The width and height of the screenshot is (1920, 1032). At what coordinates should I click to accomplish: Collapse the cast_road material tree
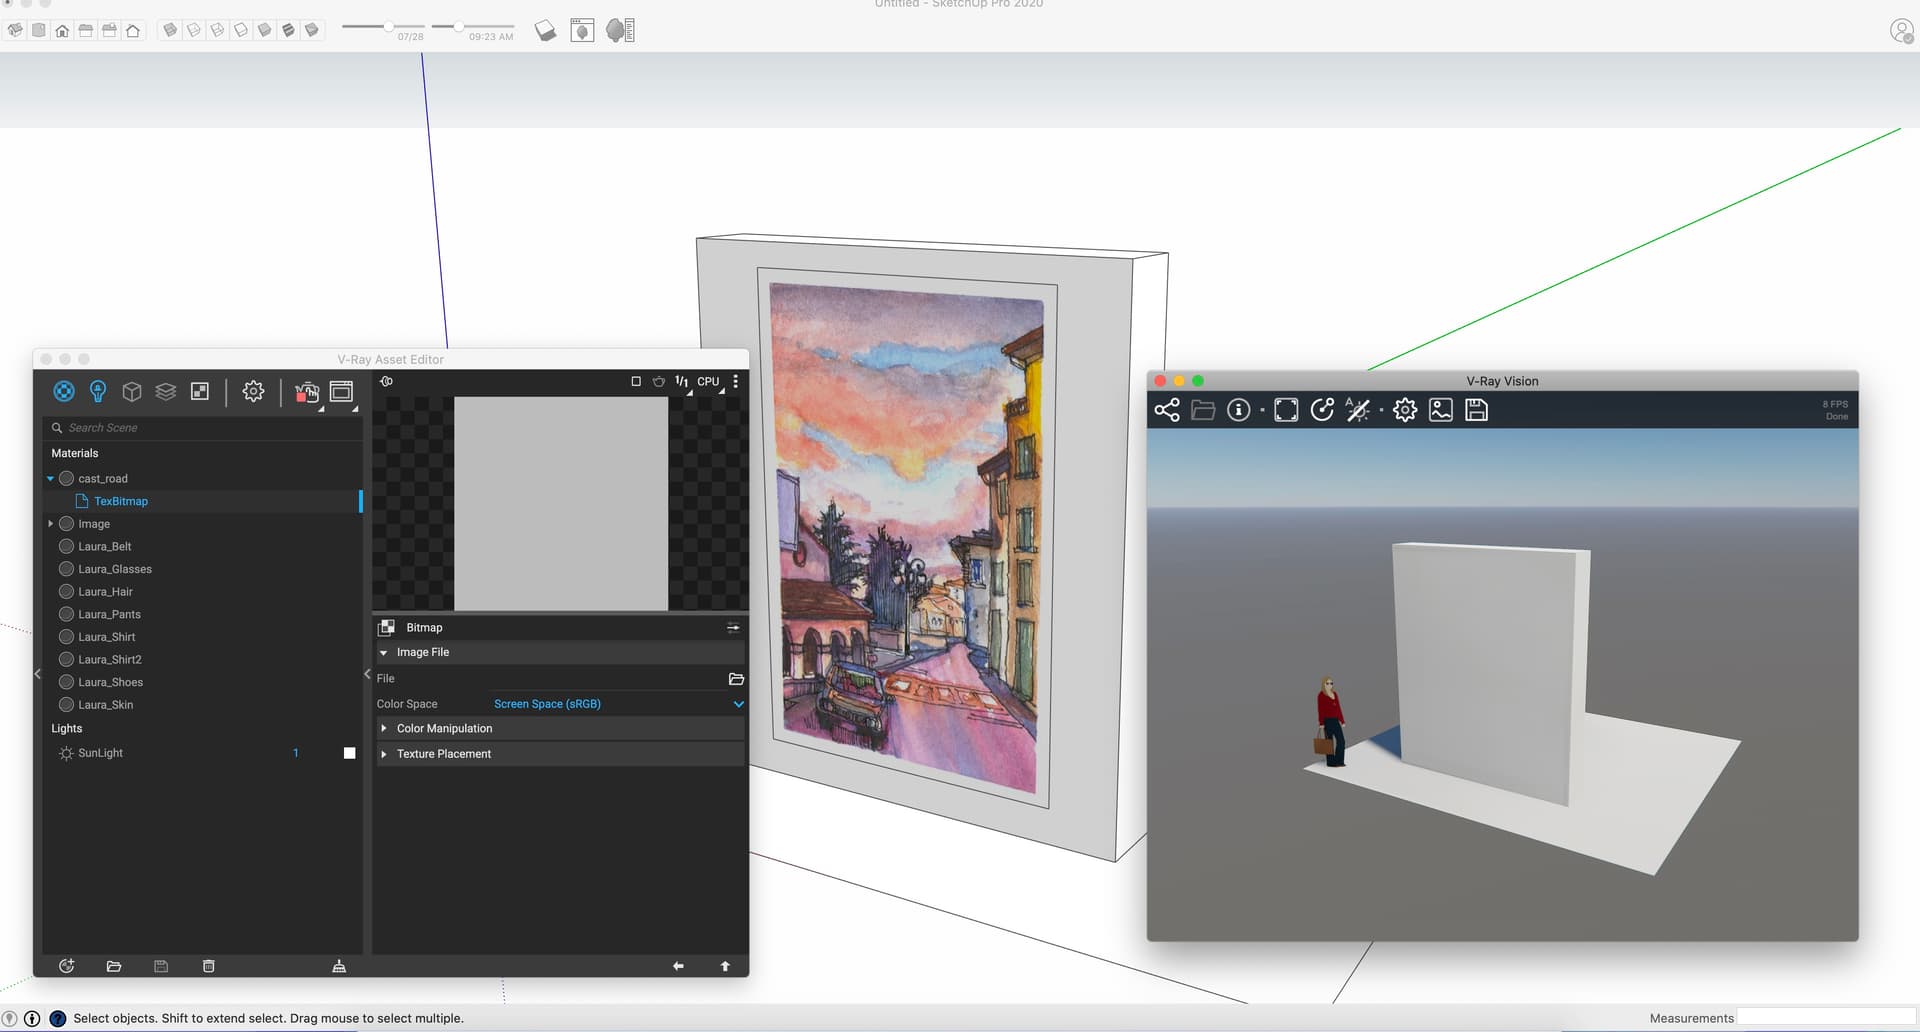click(x=50, y=479)
